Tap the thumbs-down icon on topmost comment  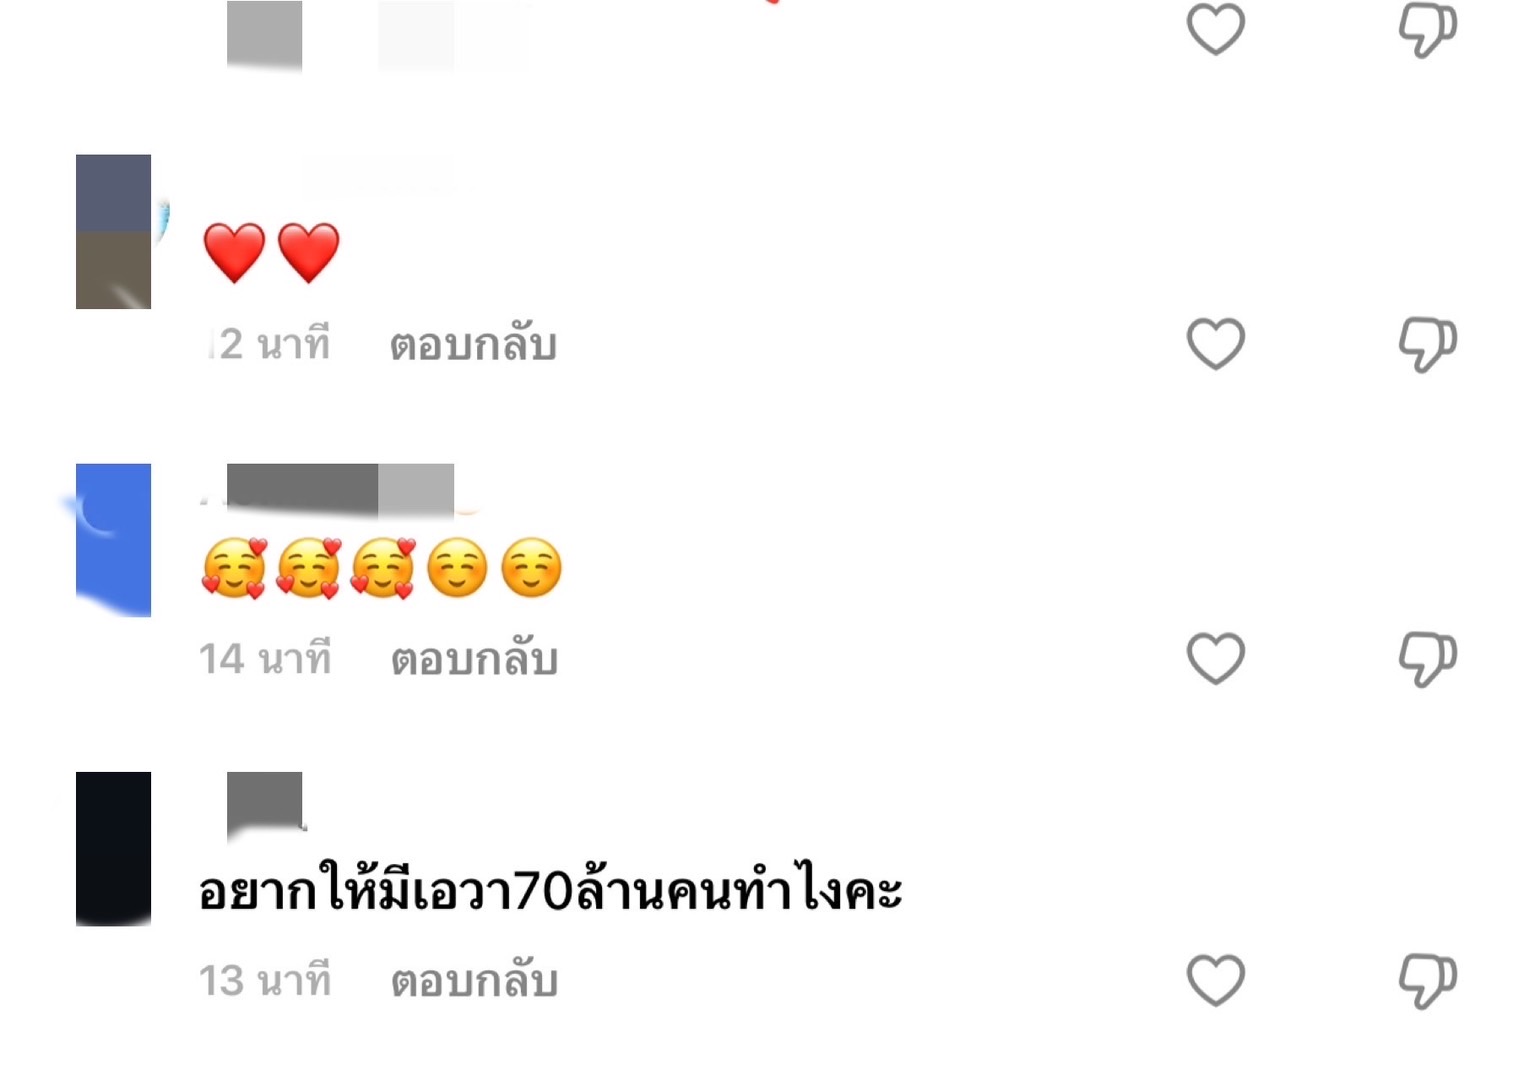pos(1427,29)
